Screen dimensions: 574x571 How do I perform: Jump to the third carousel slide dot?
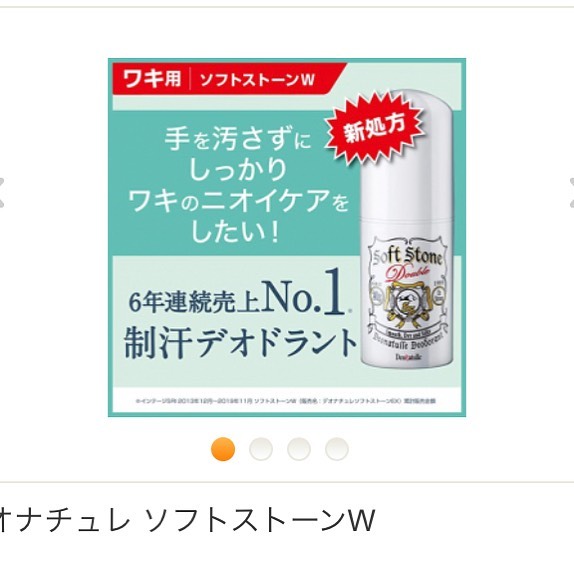coord(299,449)
